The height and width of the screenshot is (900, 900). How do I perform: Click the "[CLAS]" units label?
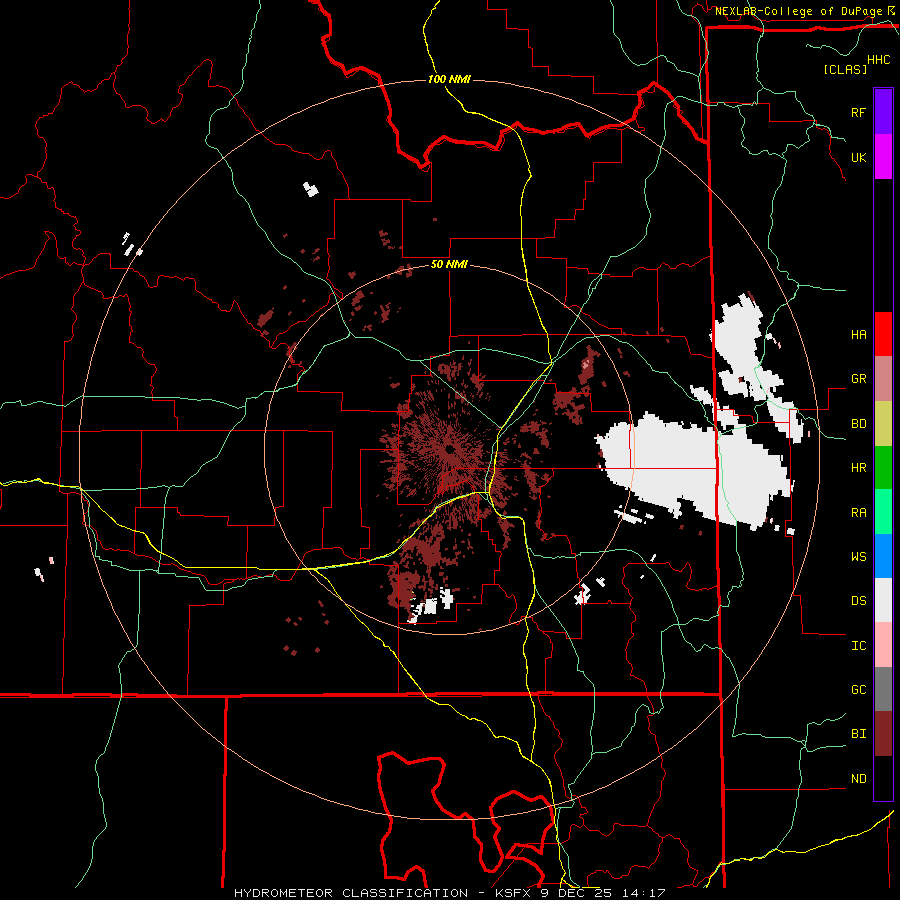(845, 69)
